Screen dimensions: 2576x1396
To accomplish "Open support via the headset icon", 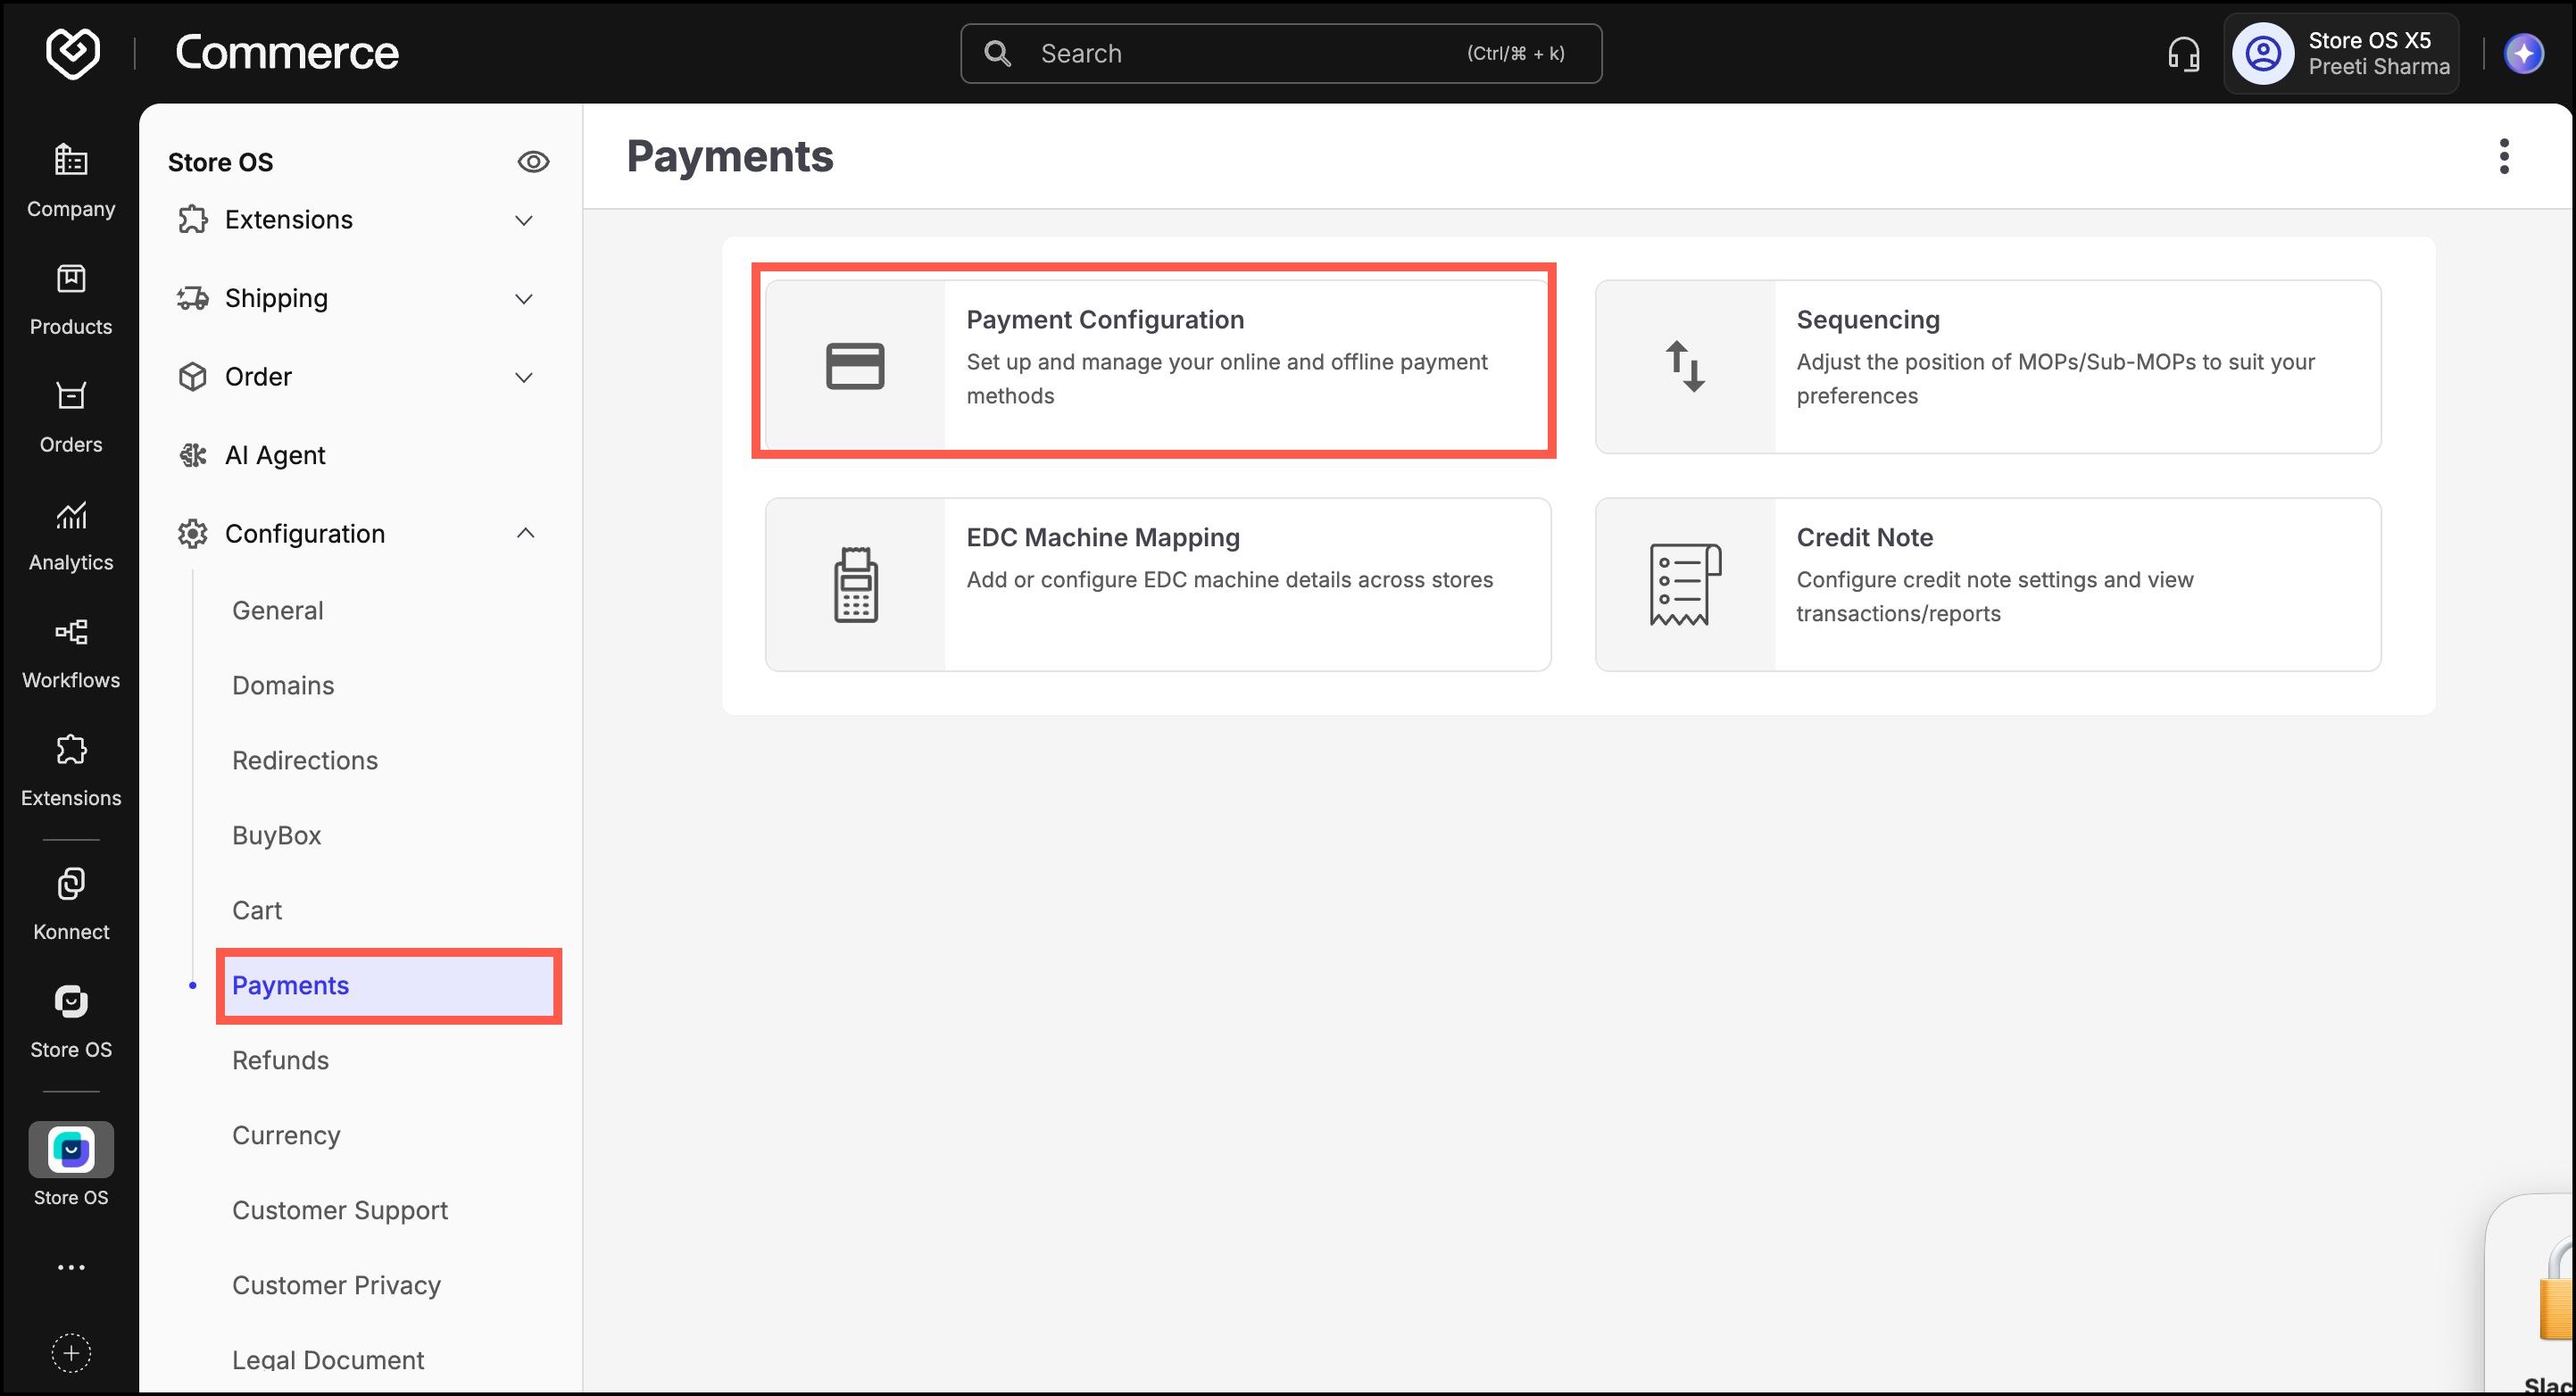I will [2184, 54].
